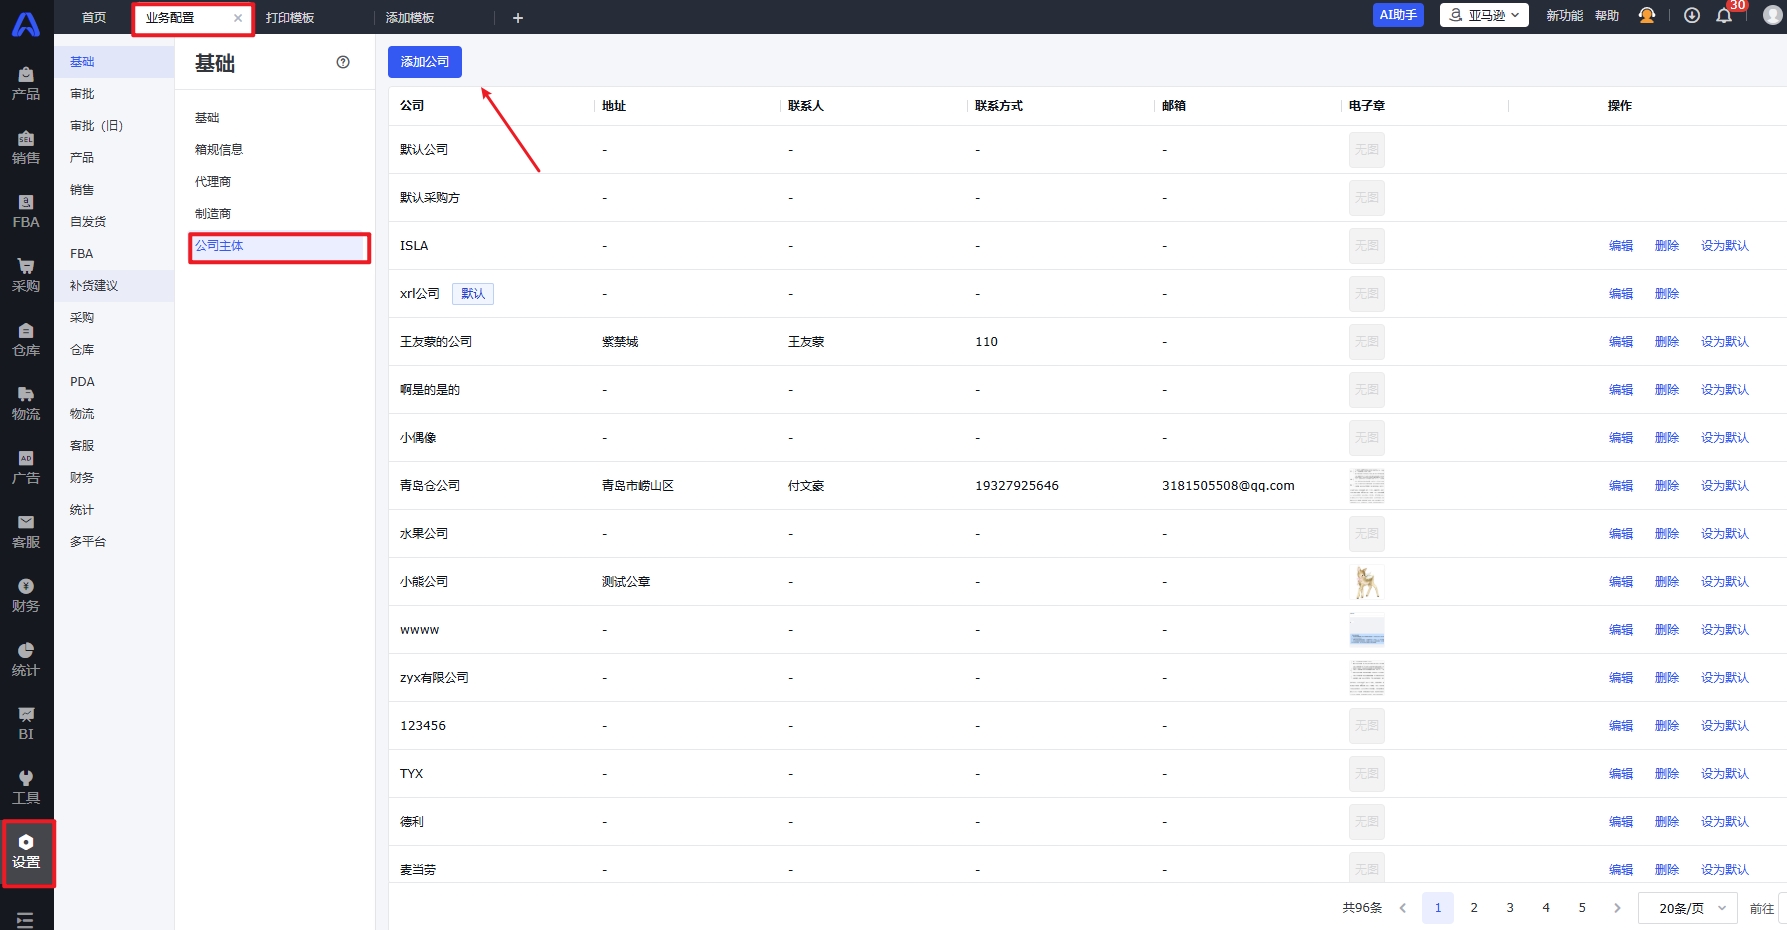The image size is (1787, 930).
Task: Open the 广告 advertising sidebar icon
Action: point(26,467)
